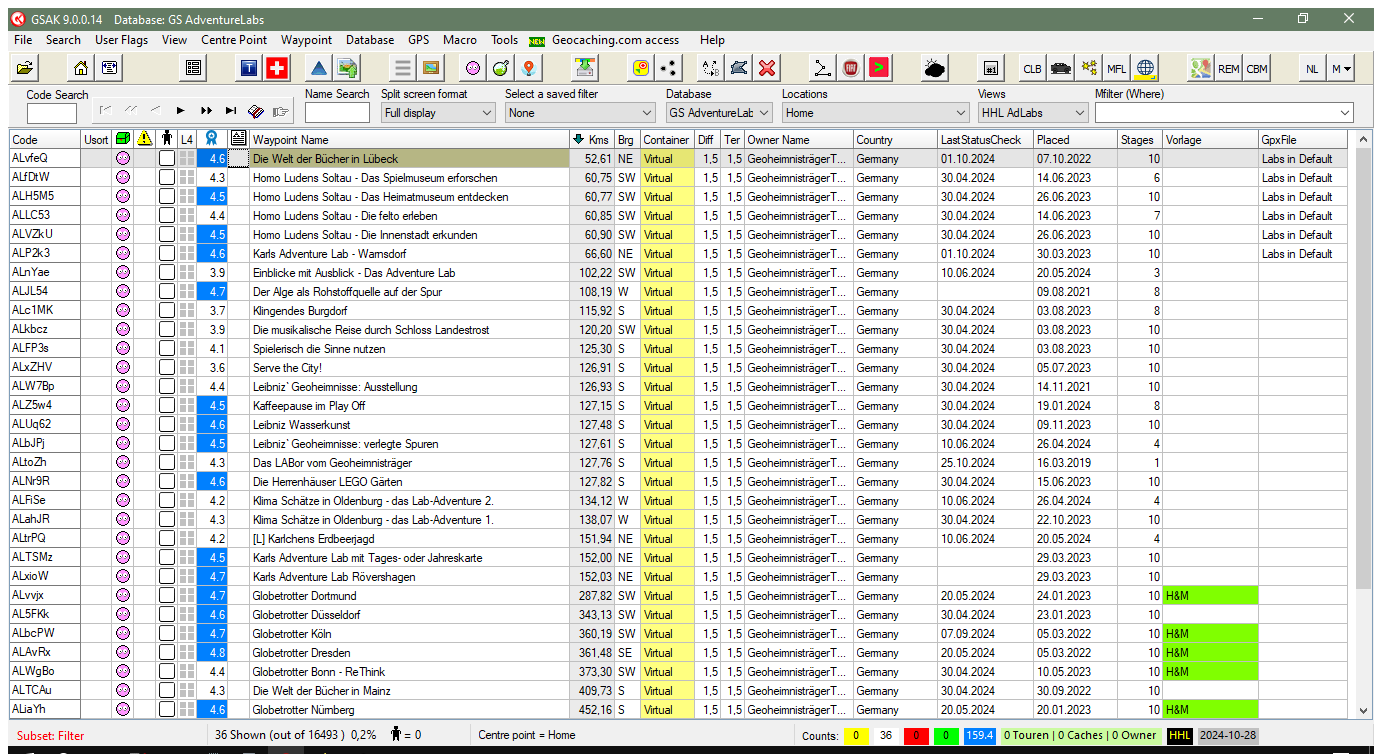The height and width of the screenshot is (754, 1382).
Task: Tick user flag checkbox for ALtoZh row
Action: point(166,462)
